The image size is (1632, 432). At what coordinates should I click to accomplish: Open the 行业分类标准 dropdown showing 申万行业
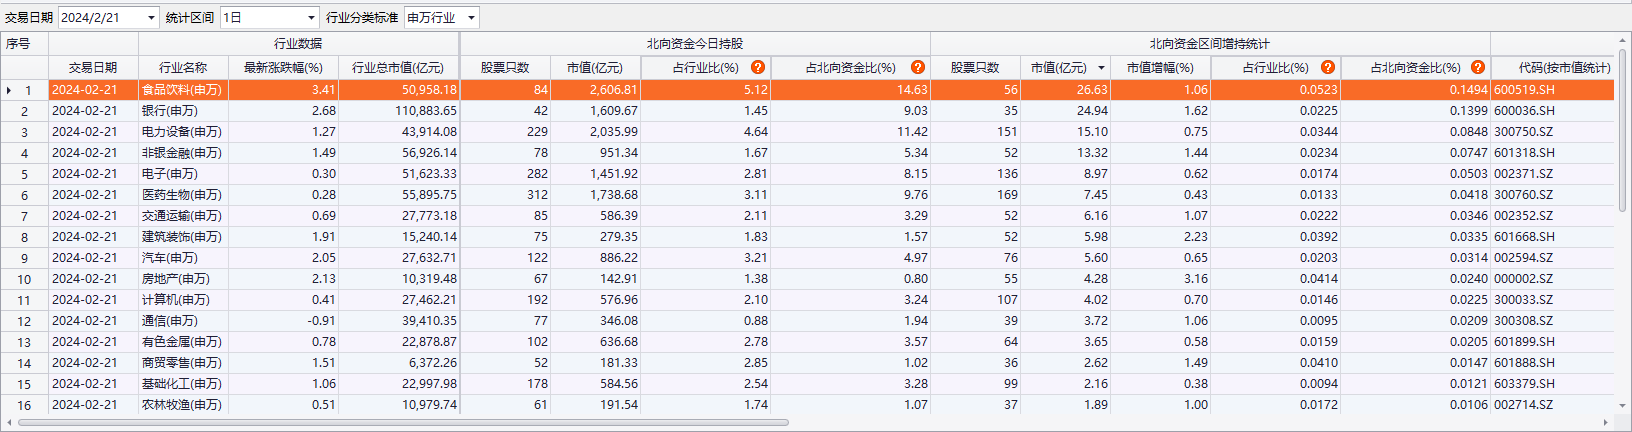pyautogui.click(x=471, y=18)
